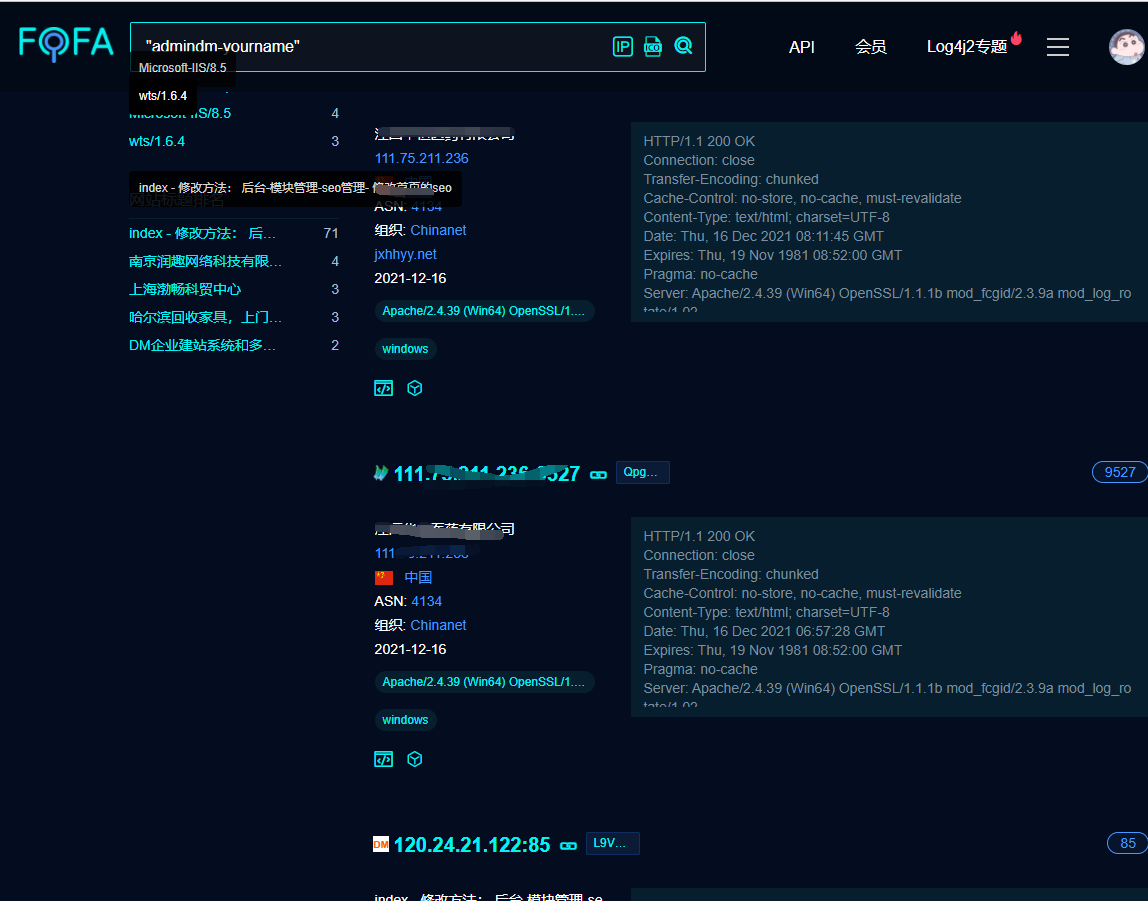Screen dimensions: 1148x901
Task: Click the port 9527 badge
Action: [1119, 472]
